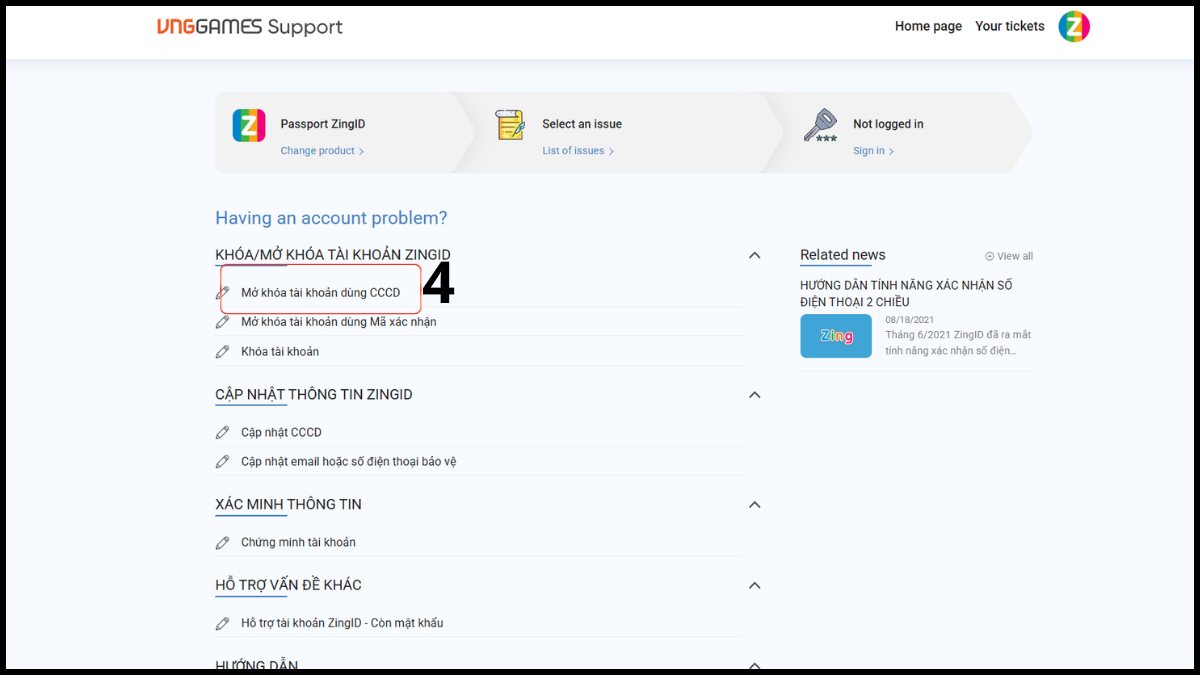Click pencil icon beside Khóa tài khoản

tap(223, 352)
